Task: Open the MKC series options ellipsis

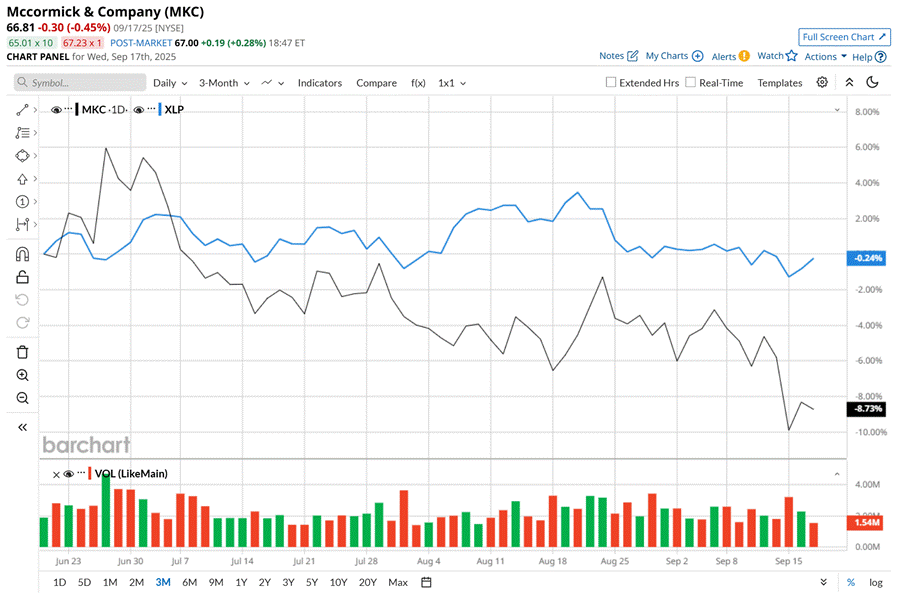Action: pyautogui.click(x=69, y=108)
